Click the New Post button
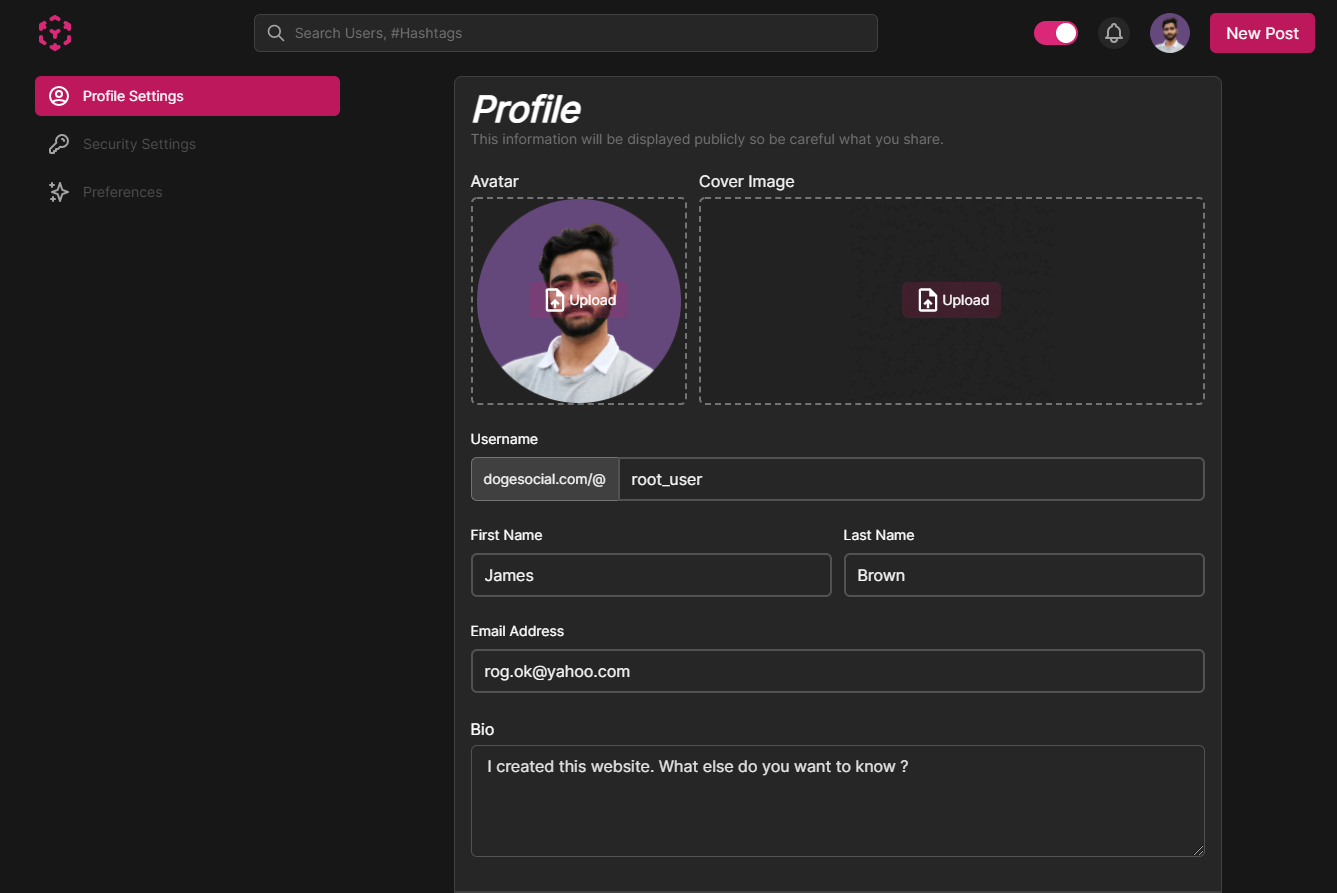The width and height of the screenshot is (1337, 893). [1262, 32]
